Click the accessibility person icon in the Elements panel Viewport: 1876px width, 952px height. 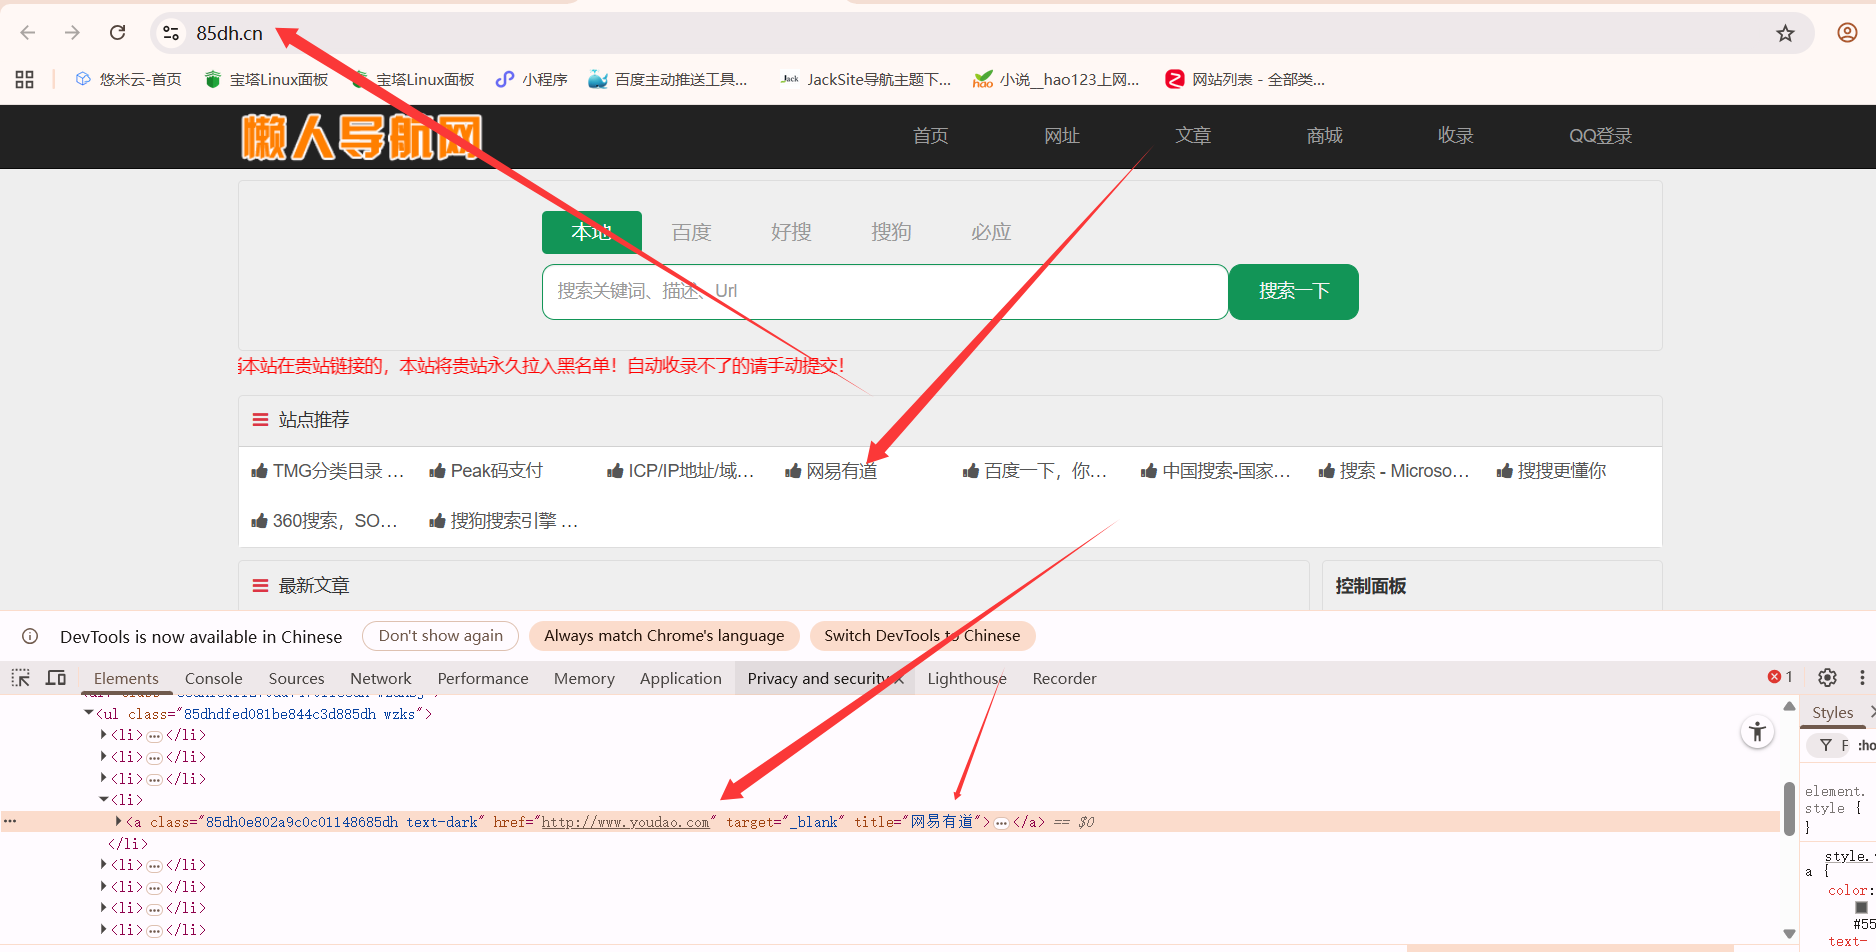click(x=1757, y=731)
